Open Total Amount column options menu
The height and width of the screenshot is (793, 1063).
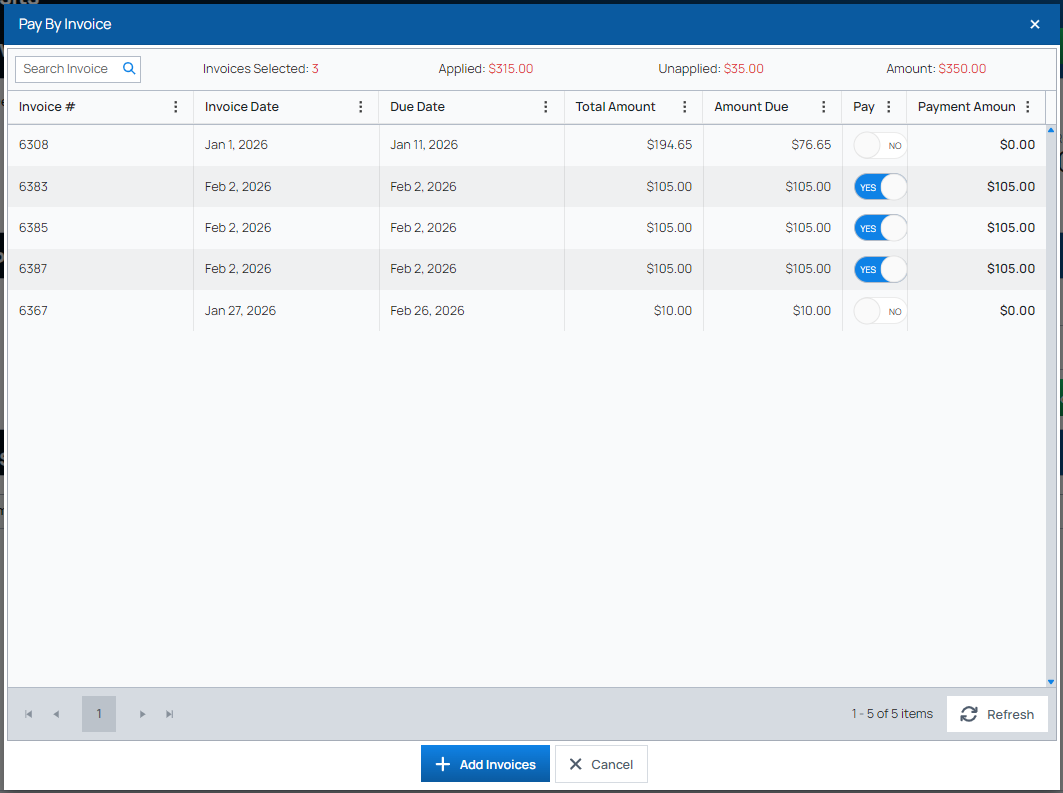pyautogui.click(x=685, y=106)
